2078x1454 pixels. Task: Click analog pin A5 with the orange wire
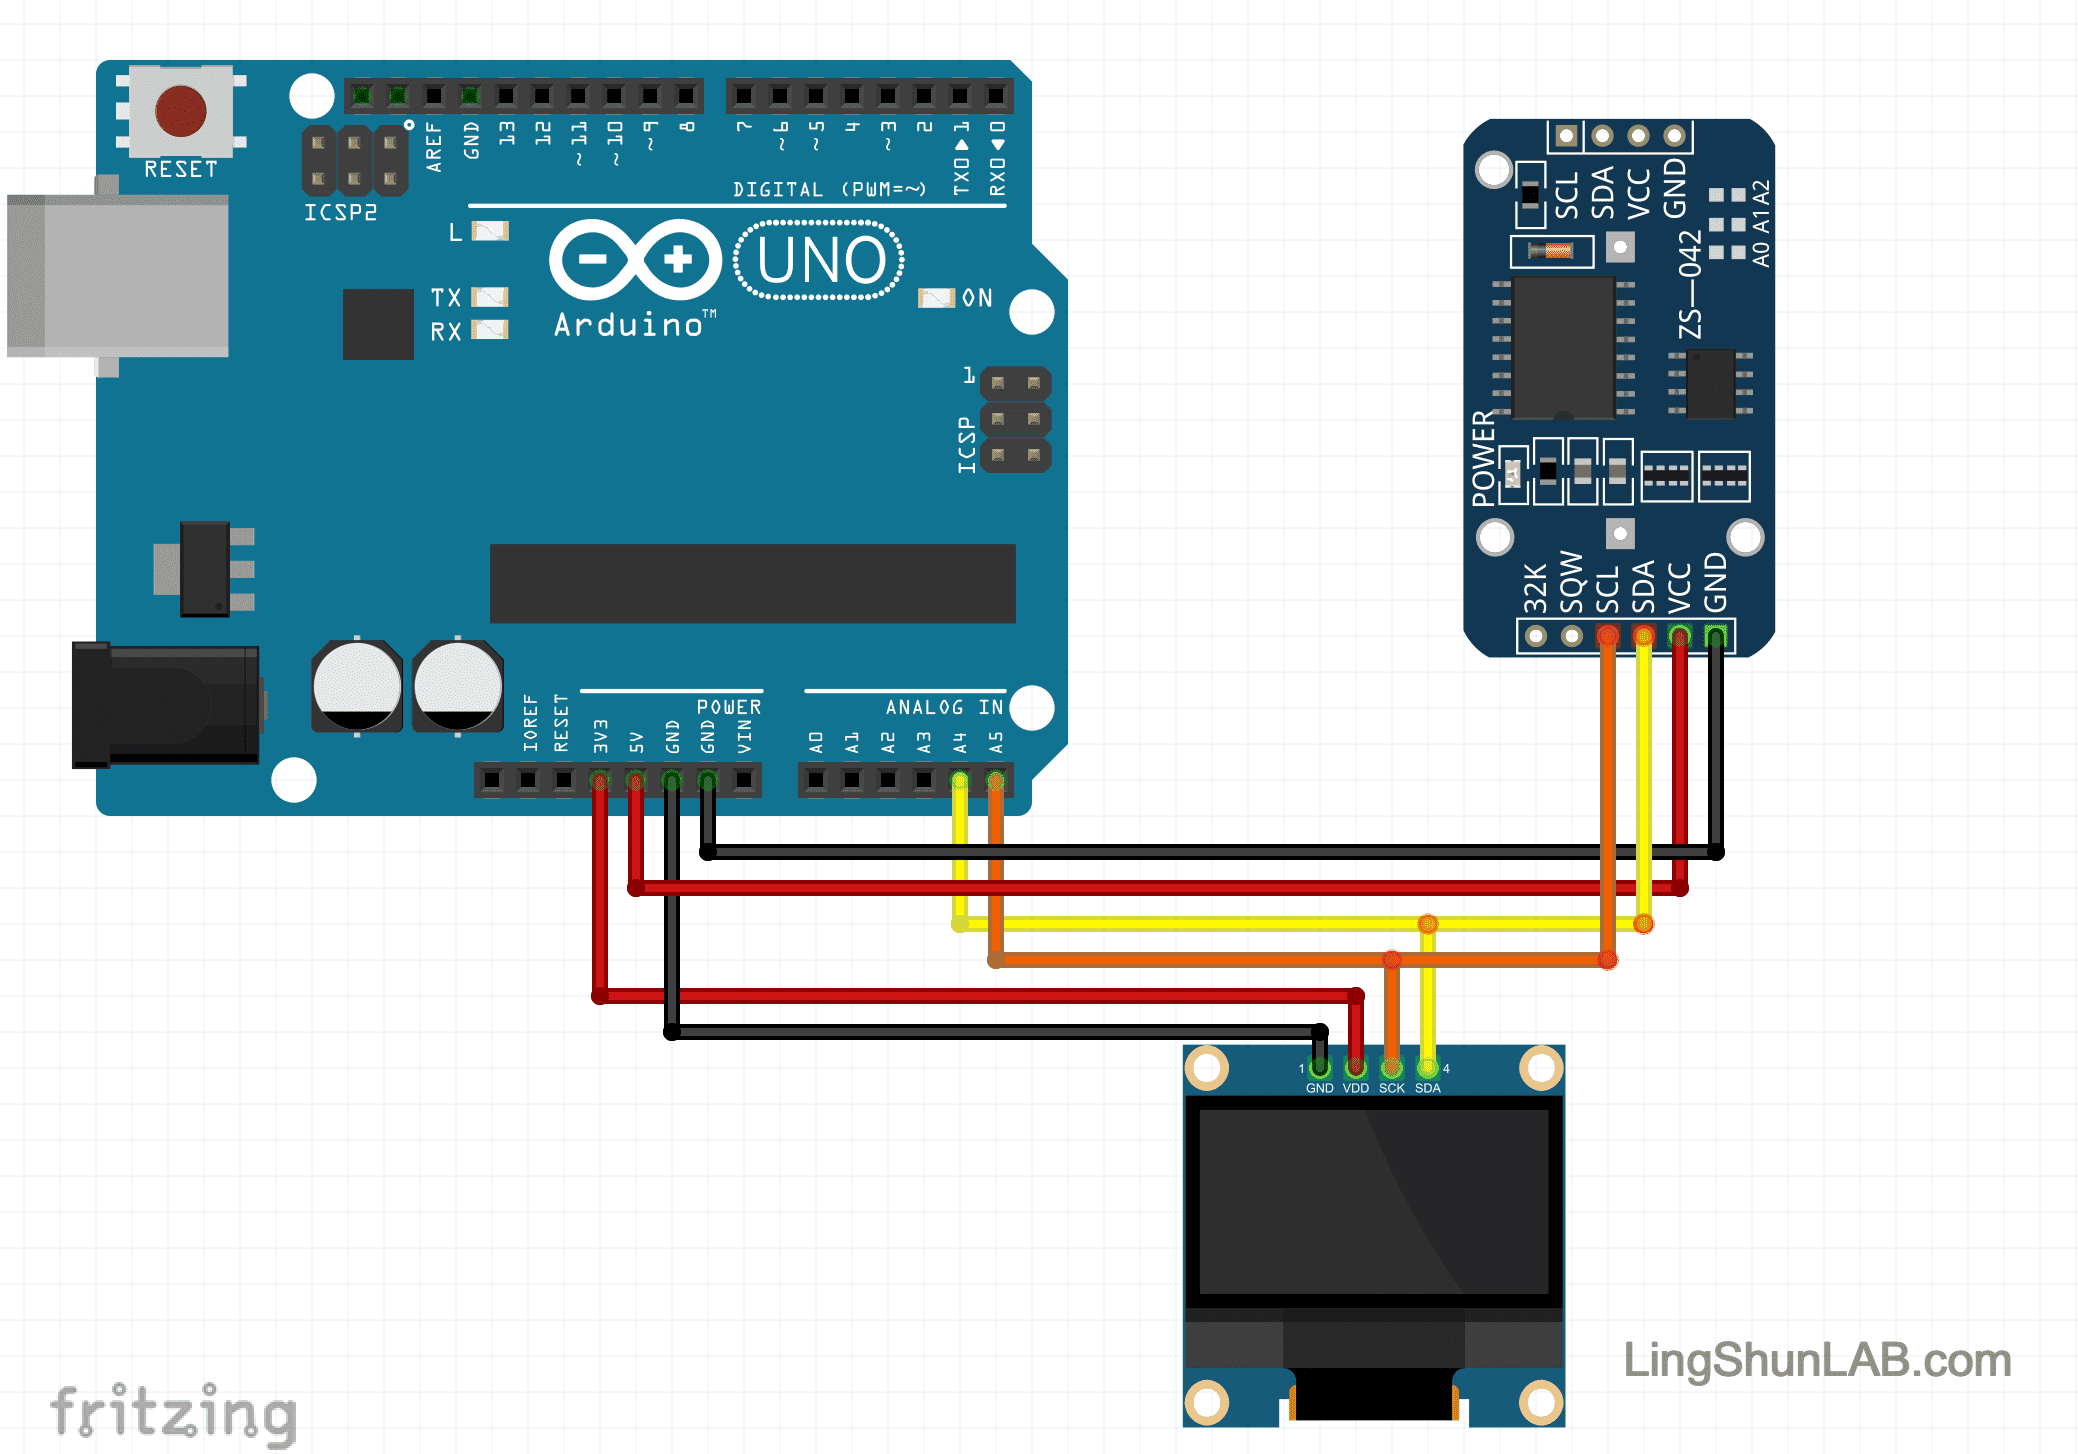[x=996, y=780]
